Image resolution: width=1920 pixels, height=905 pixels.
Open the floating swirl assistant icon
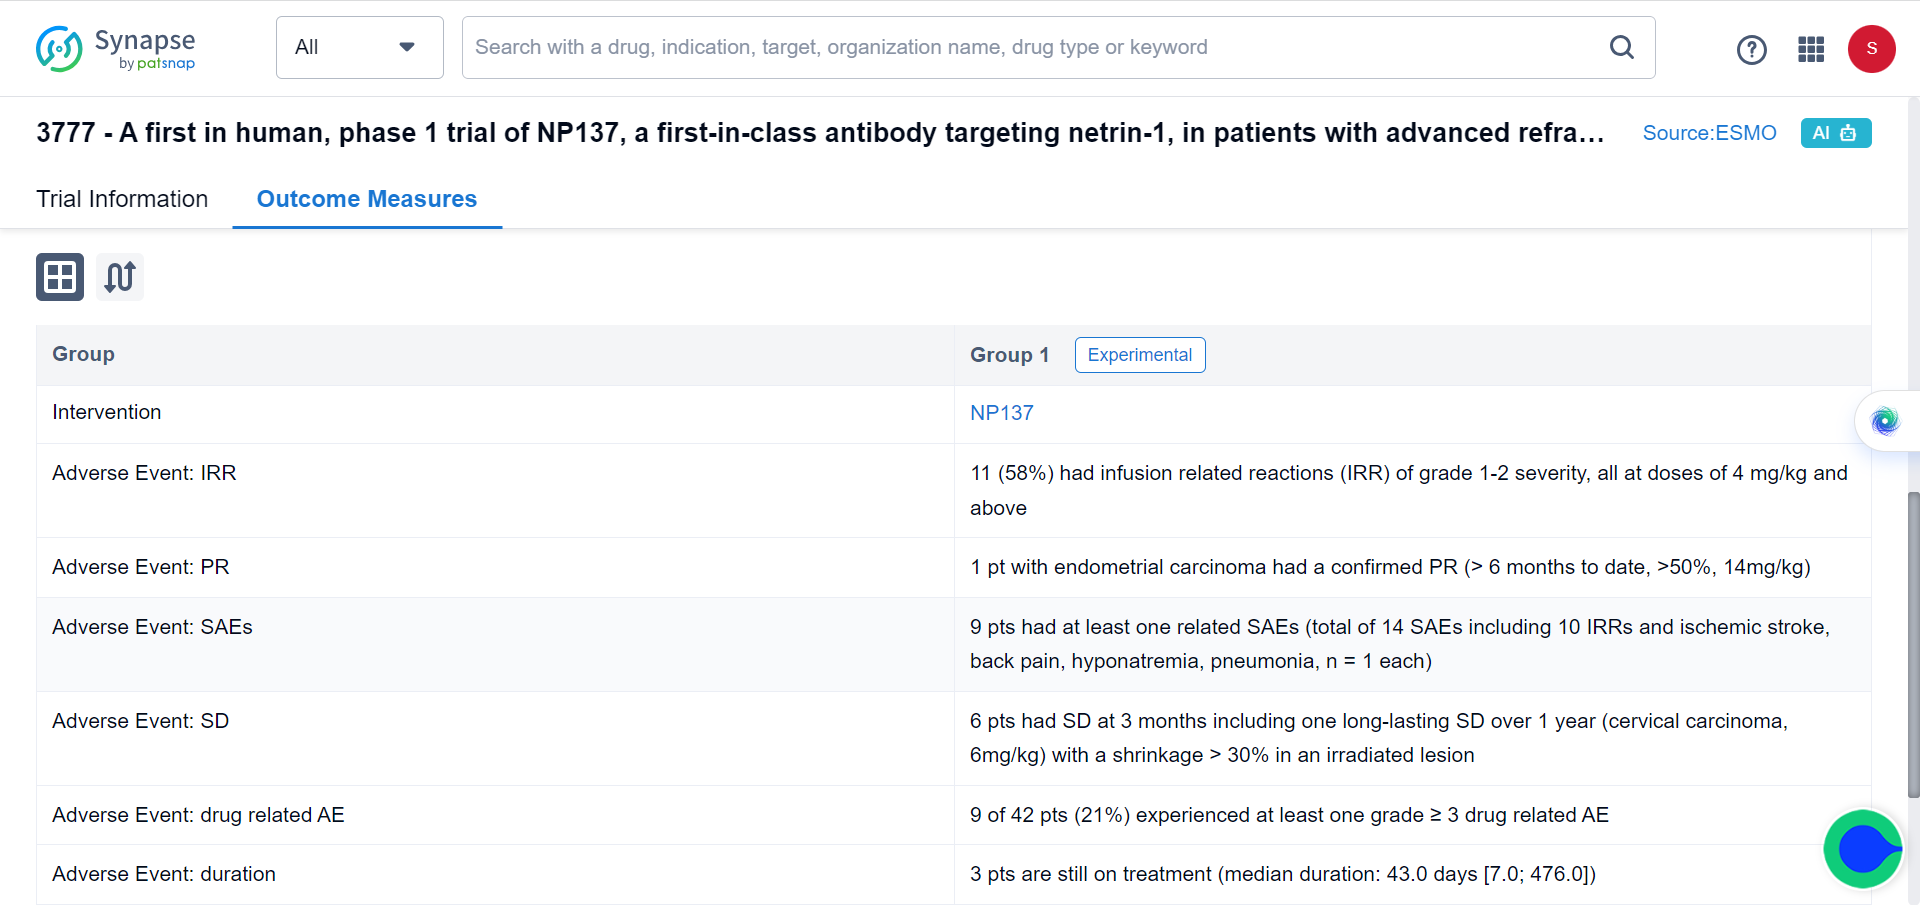coord(1885,421)
